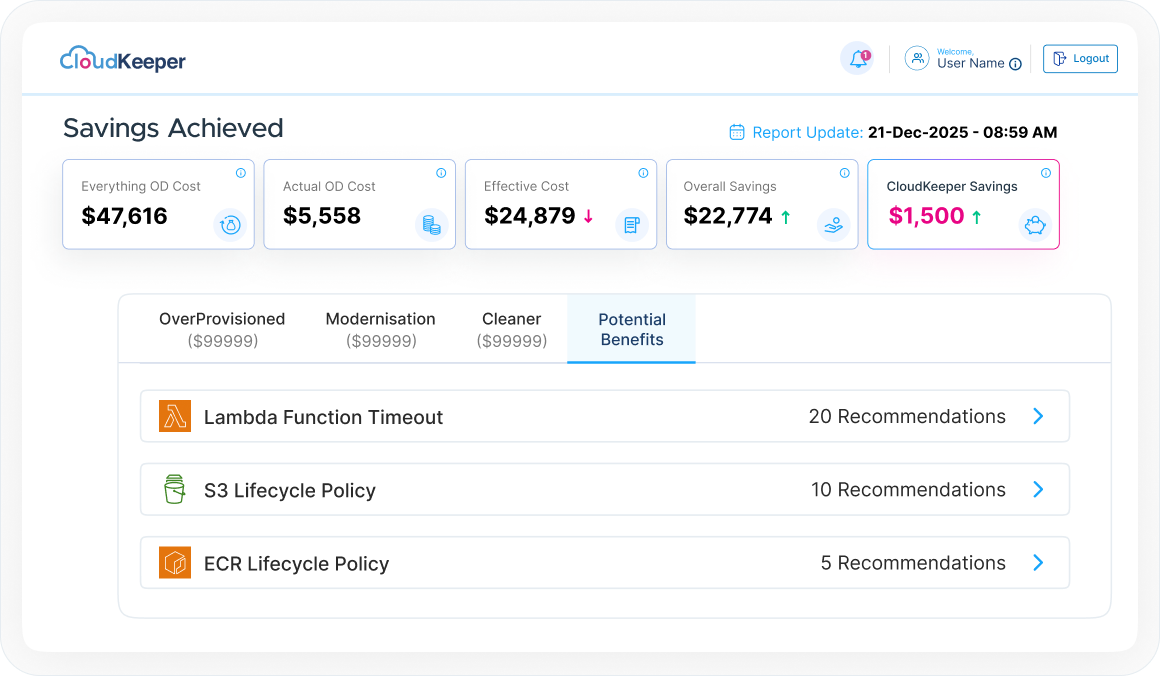Expand ECR Lifecycle Policy recommendations chevron
The width and height of the screenshot is (1160, 676).
click(x=1038, y=563)
